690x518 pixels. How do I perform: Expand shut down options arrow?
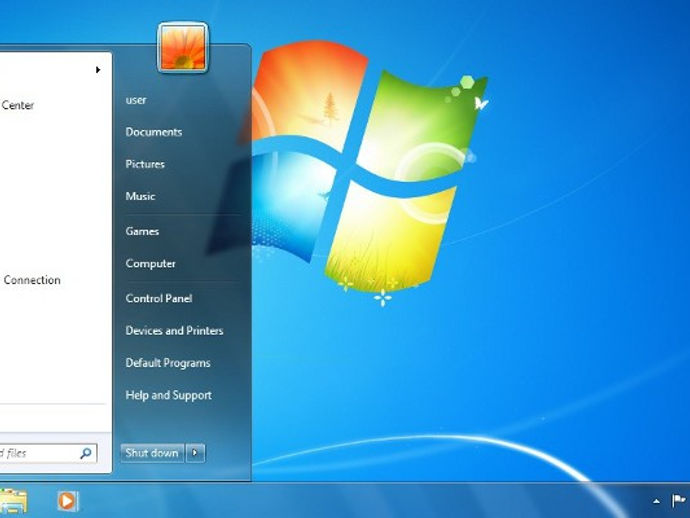(195, 453)
